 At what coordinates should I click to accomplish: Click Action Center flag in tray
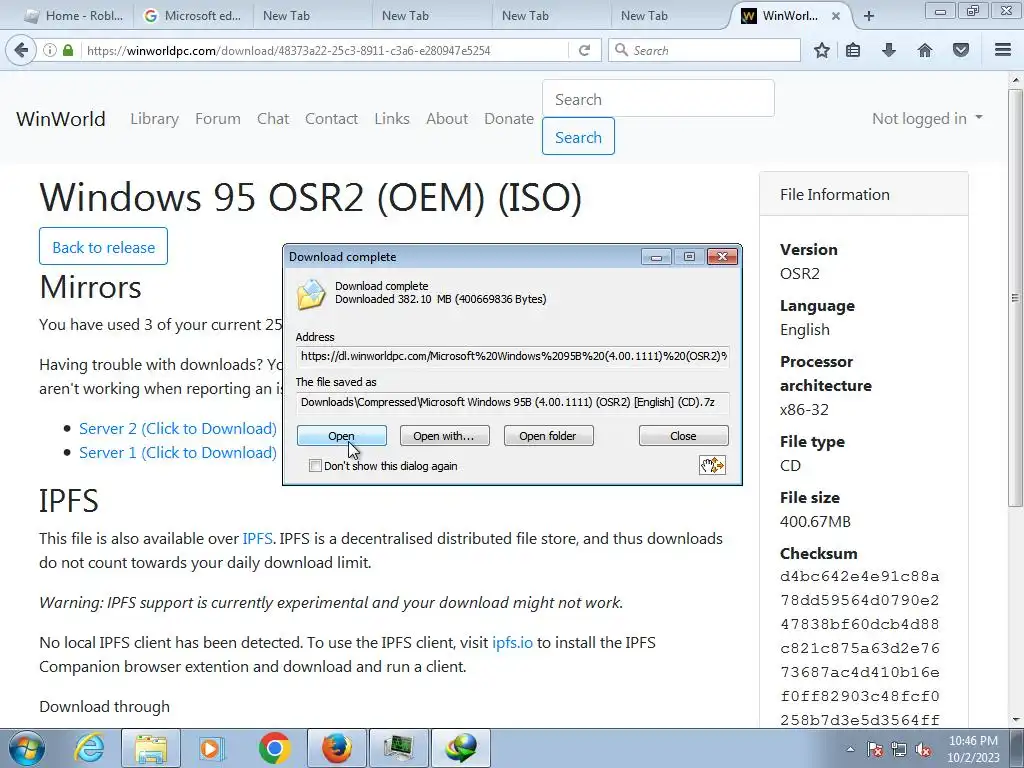point(875,749)
